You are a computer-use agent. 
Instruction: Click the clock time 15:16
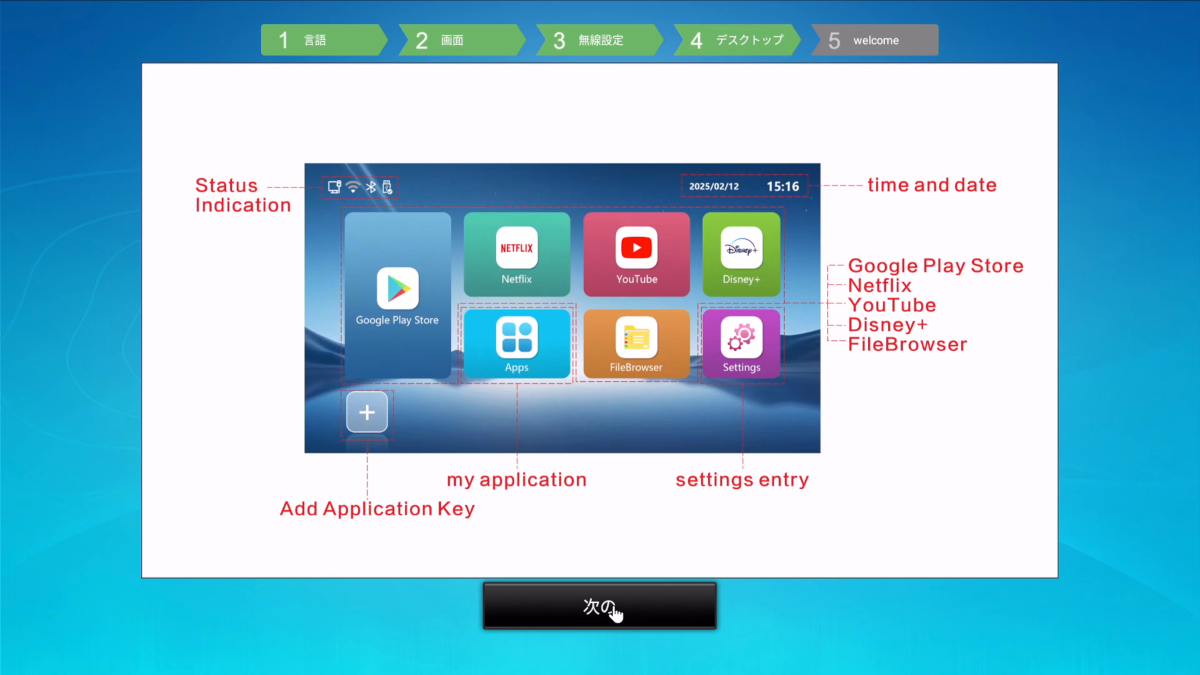coord(783,187)
